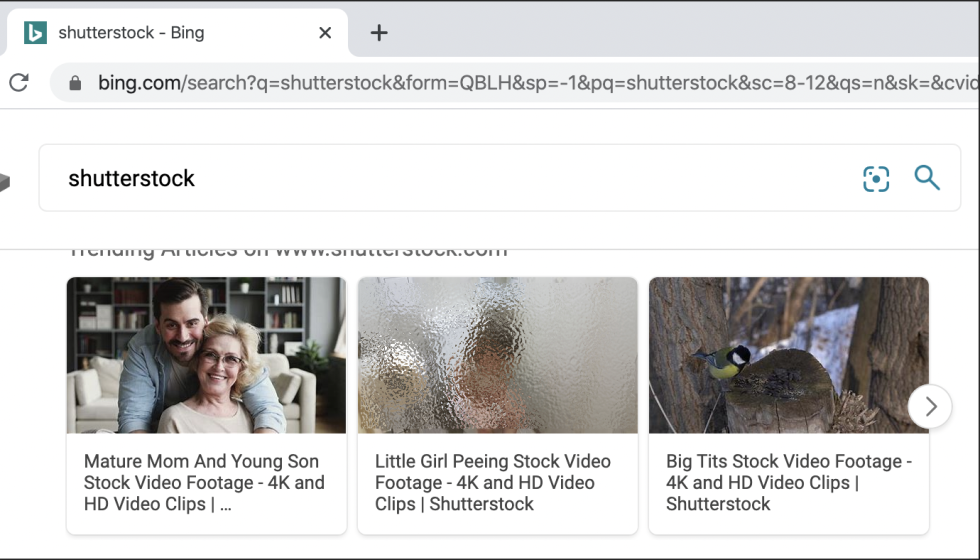
Task: Click the partially hidden Trending Articles heading
Action: (x=288, y=253)
